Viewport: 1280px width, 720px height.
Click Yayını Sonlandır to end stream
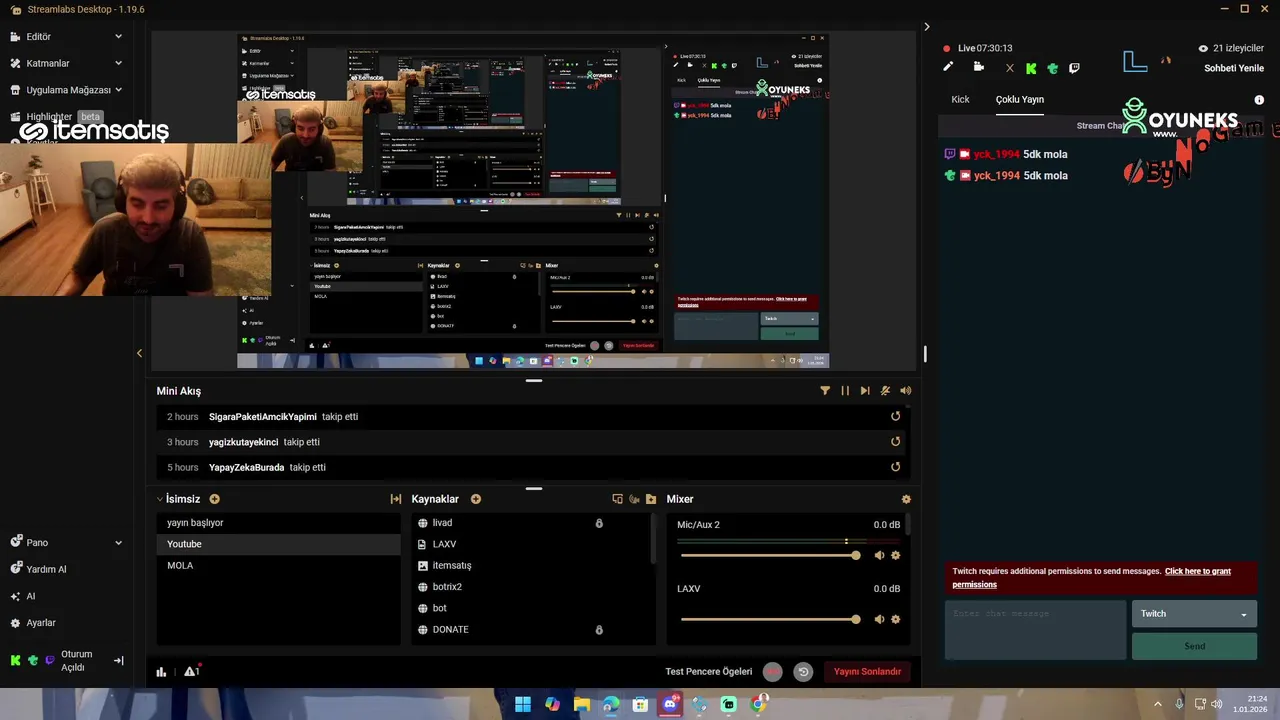(867, 672)
